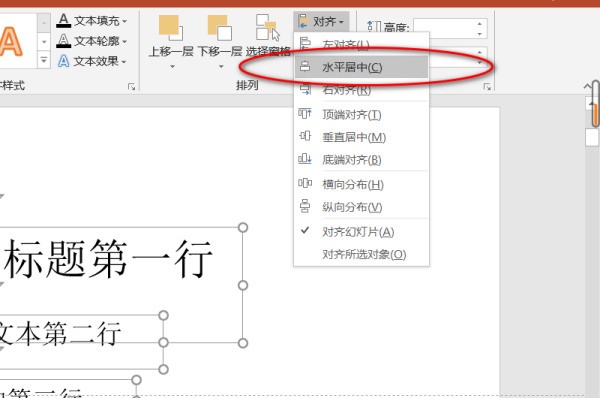600x398 pixels.
Task: Expand the Text Fill dropdown arrow
Action: (x=125, y=21)
